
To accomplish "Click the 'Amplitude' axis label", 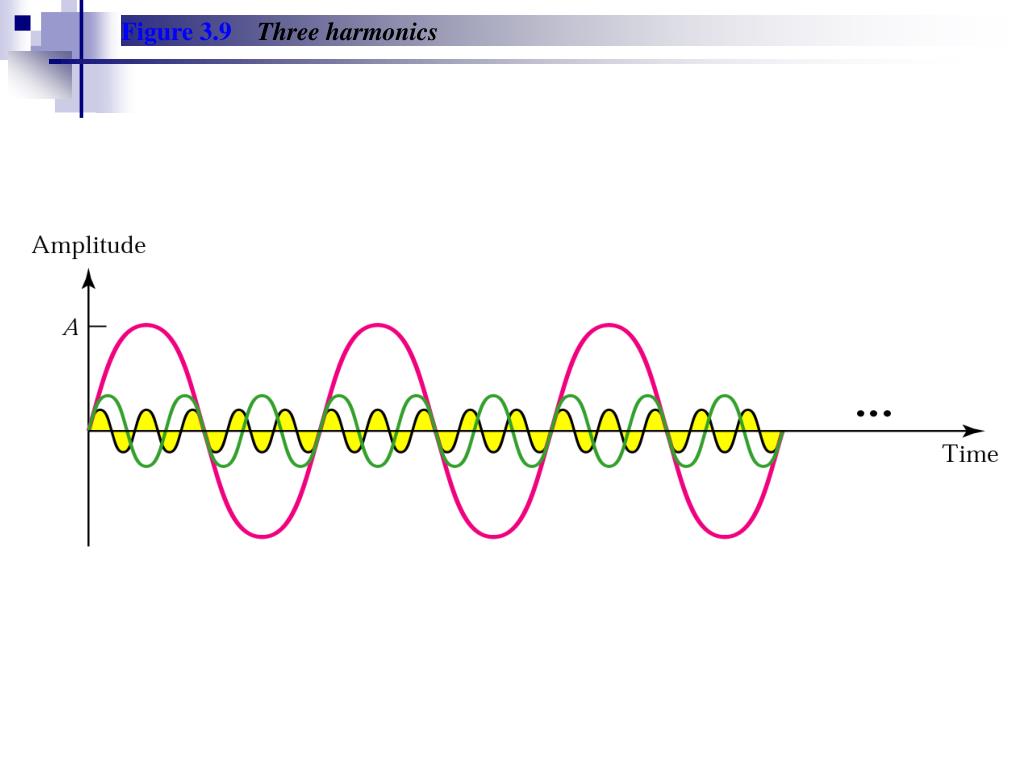I will (x=89, y=245).
